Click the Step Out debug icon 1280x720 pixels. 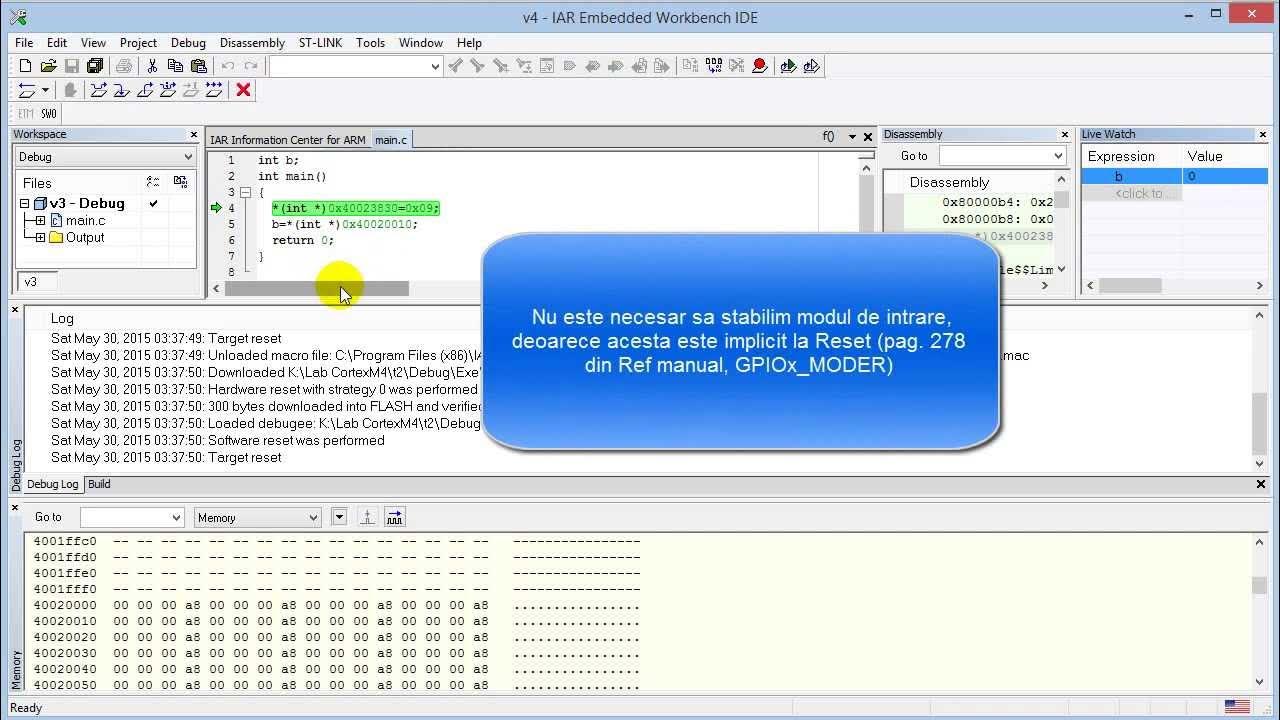point(144,90)
